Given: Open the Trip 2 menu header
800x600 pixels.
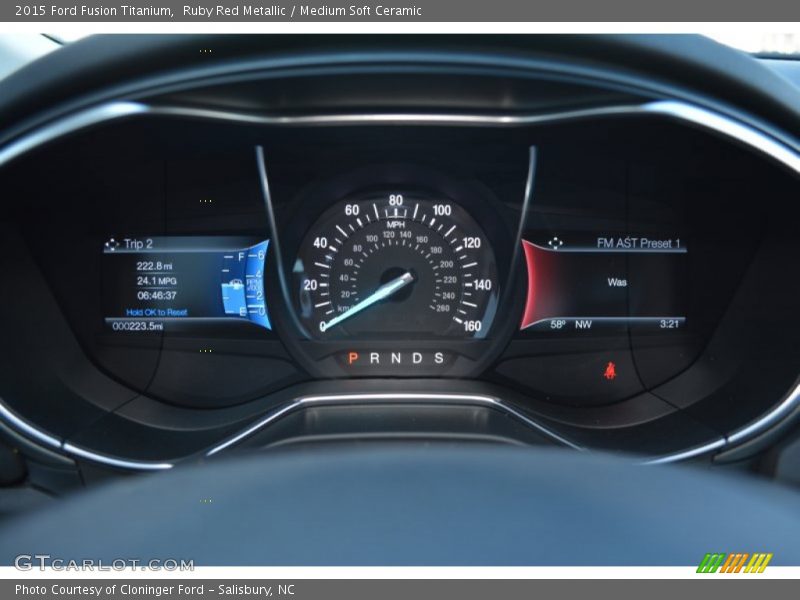Looking at the screenshot, I should (138, 244).
